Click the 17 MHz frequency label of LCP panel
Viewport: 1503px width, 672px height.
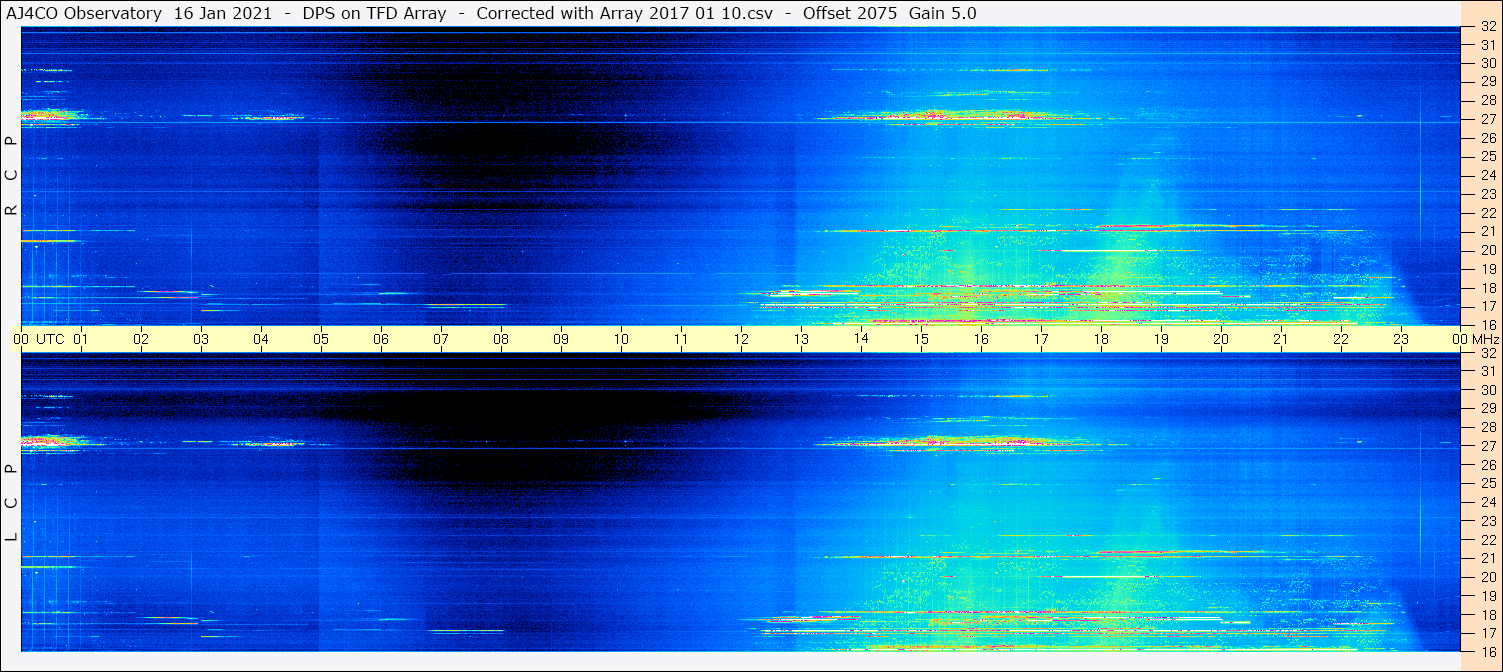pyautogui.click(x=1487, y=632)
